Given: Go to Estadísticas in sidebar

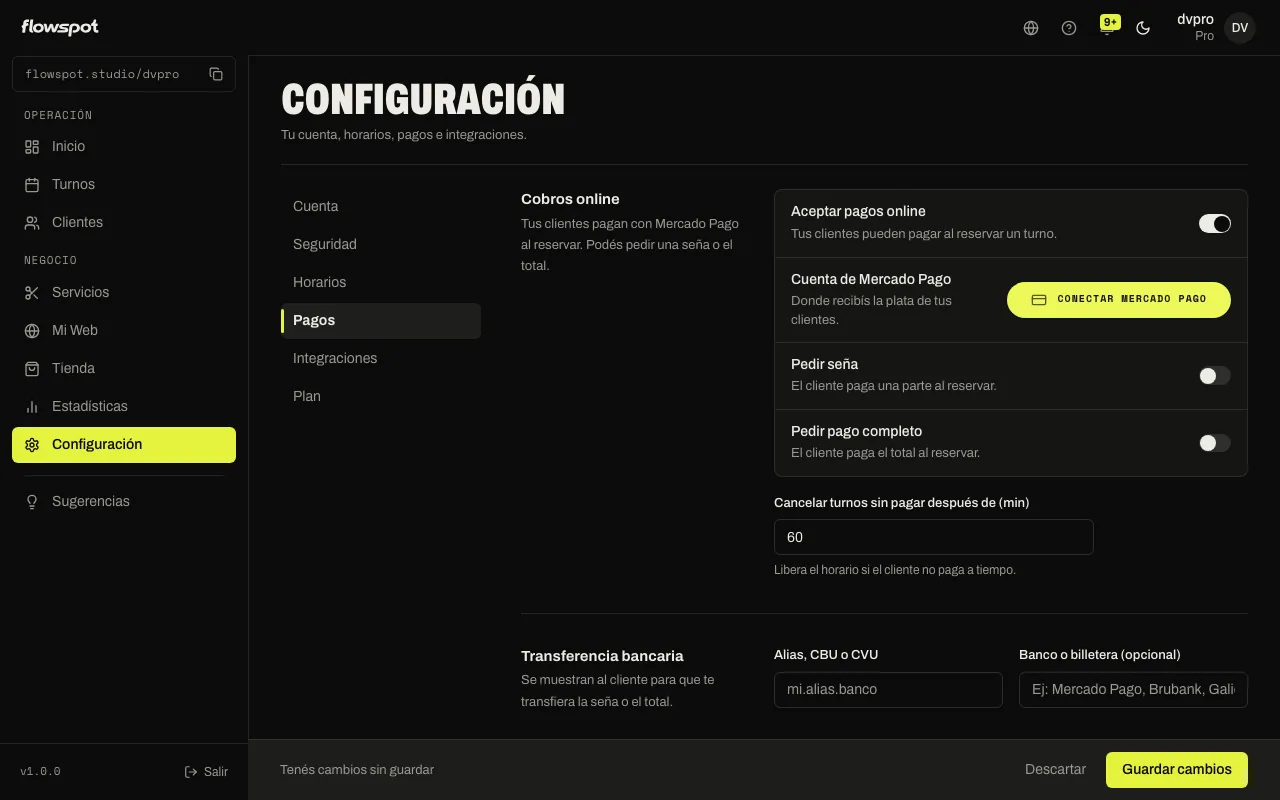Looking at the screenshot, I should click(124, 406).
